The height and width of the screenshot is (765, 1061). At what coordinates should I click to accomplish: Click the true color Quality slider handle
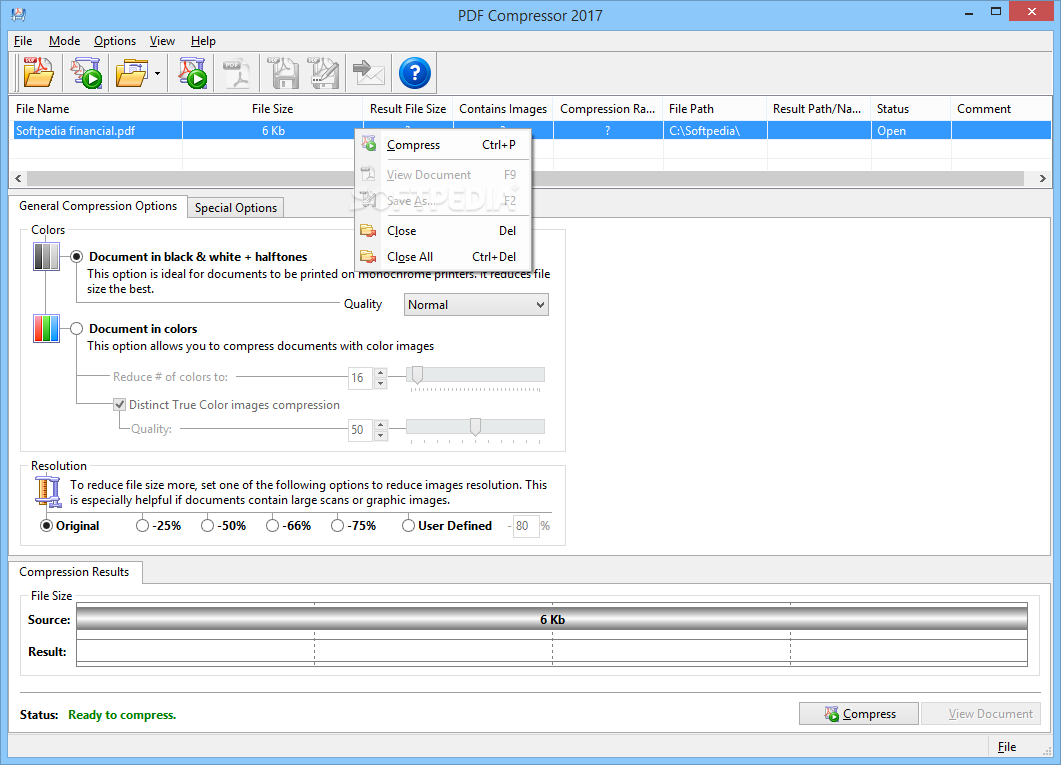click(x=476, y=427)
